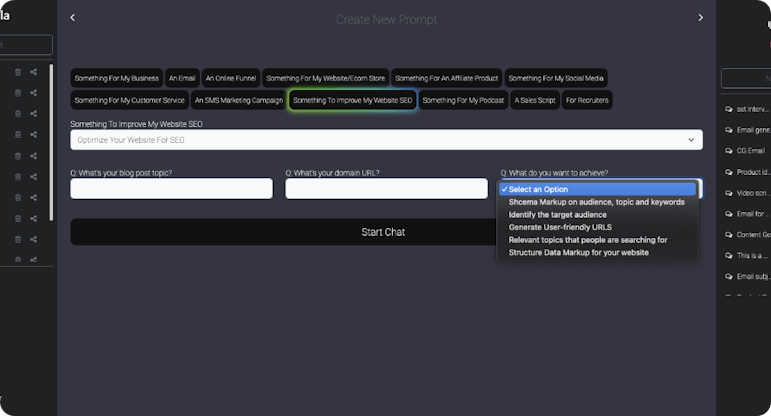
Task: Click the left arrow beside Create New Prompt
Action: click(73, 18)
